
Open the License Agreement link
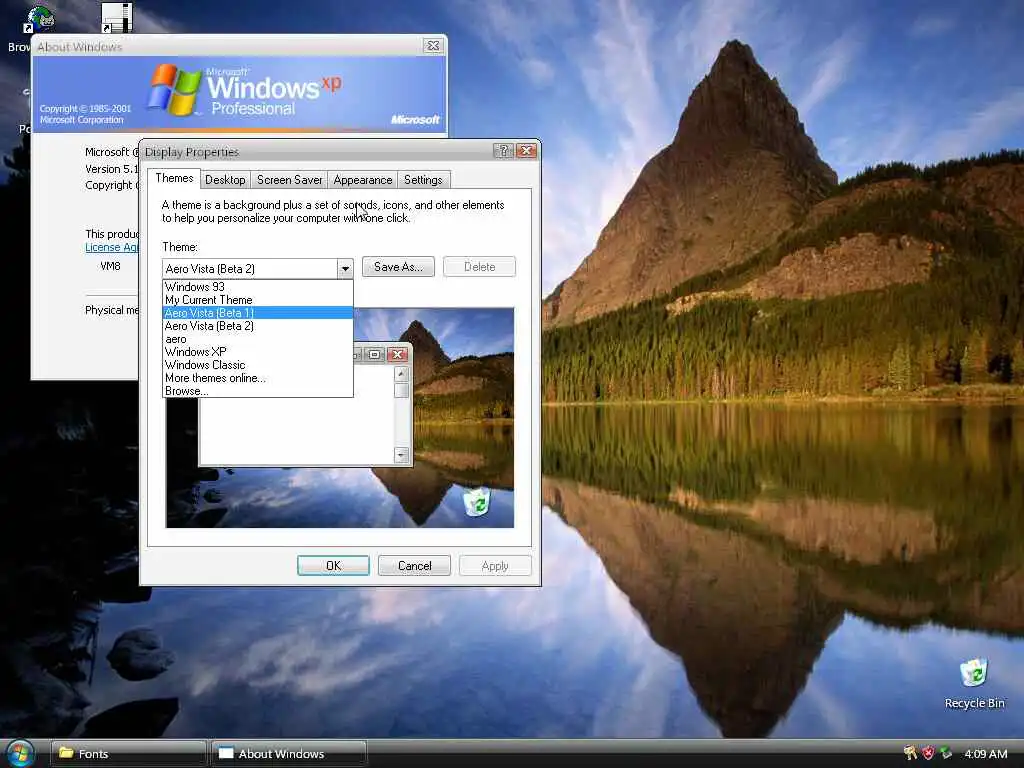112,248
